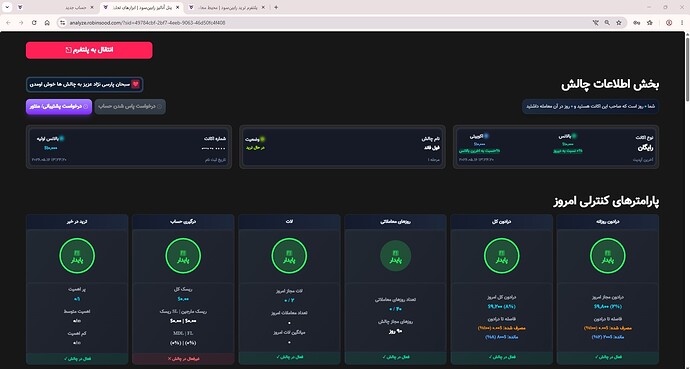Click the MDL | FL label

[183, 333]
